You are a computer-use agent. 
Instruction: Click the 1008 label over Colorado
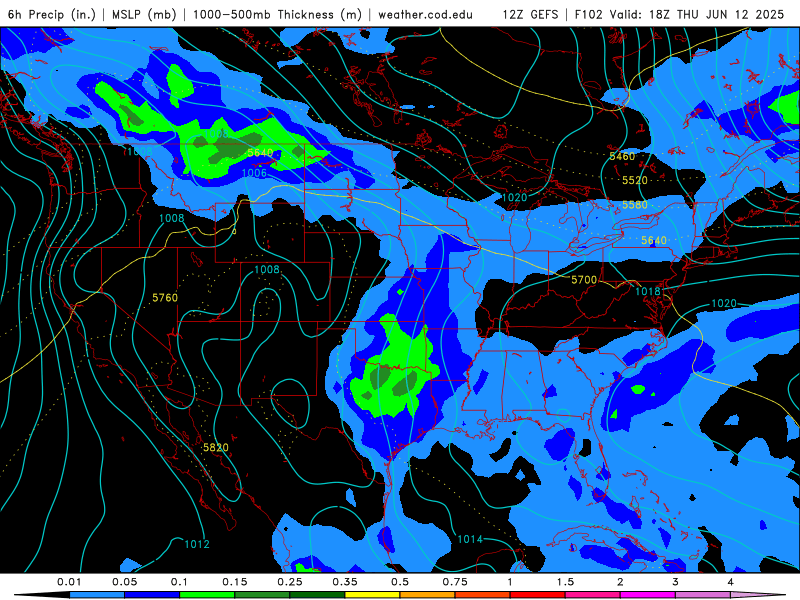(x=267, y=269)
